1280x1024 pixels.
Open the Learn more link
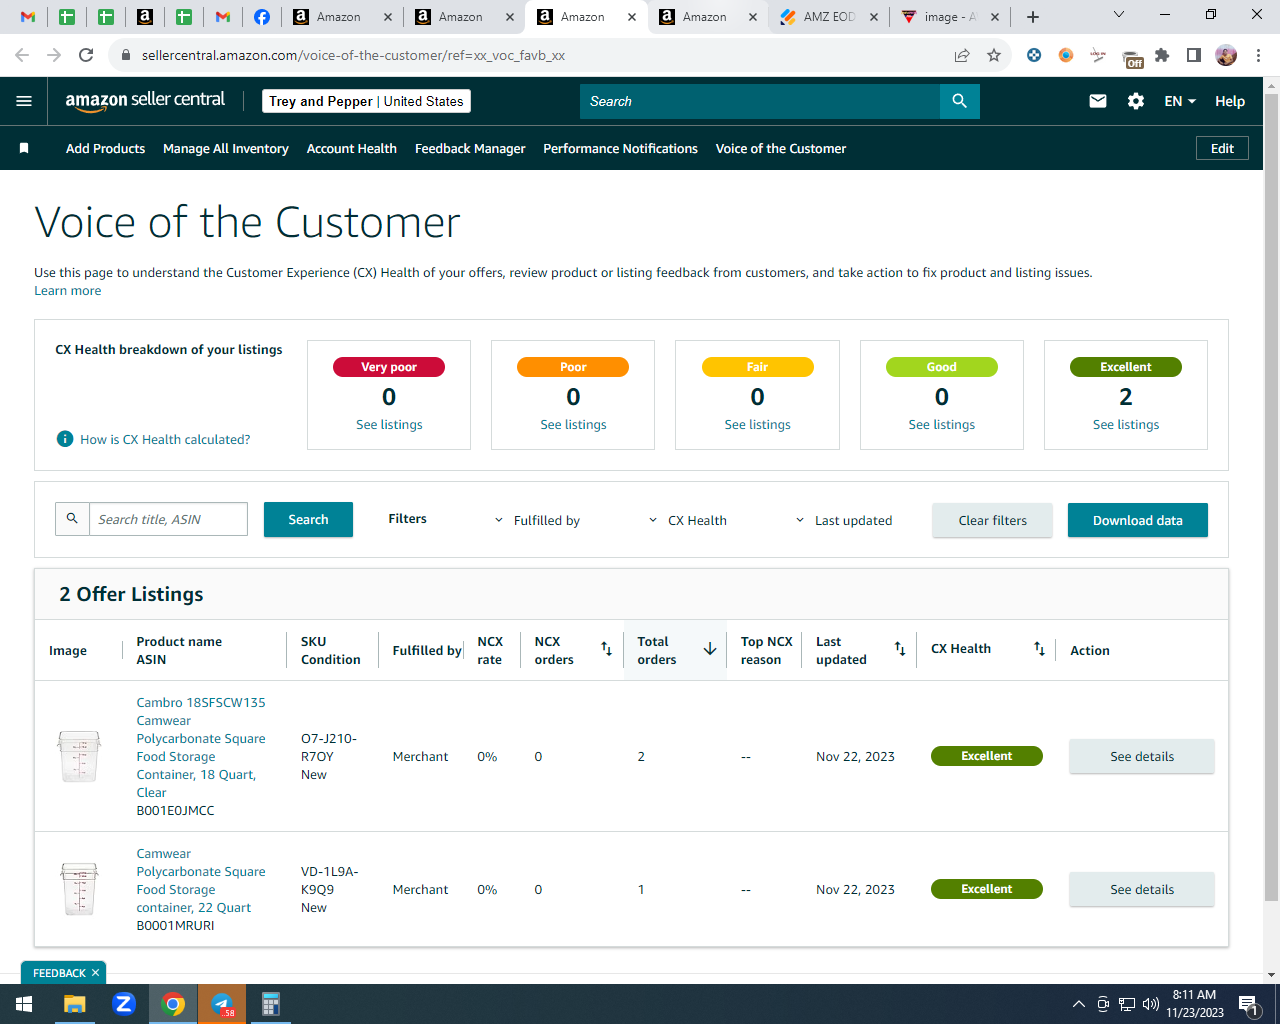67,291
